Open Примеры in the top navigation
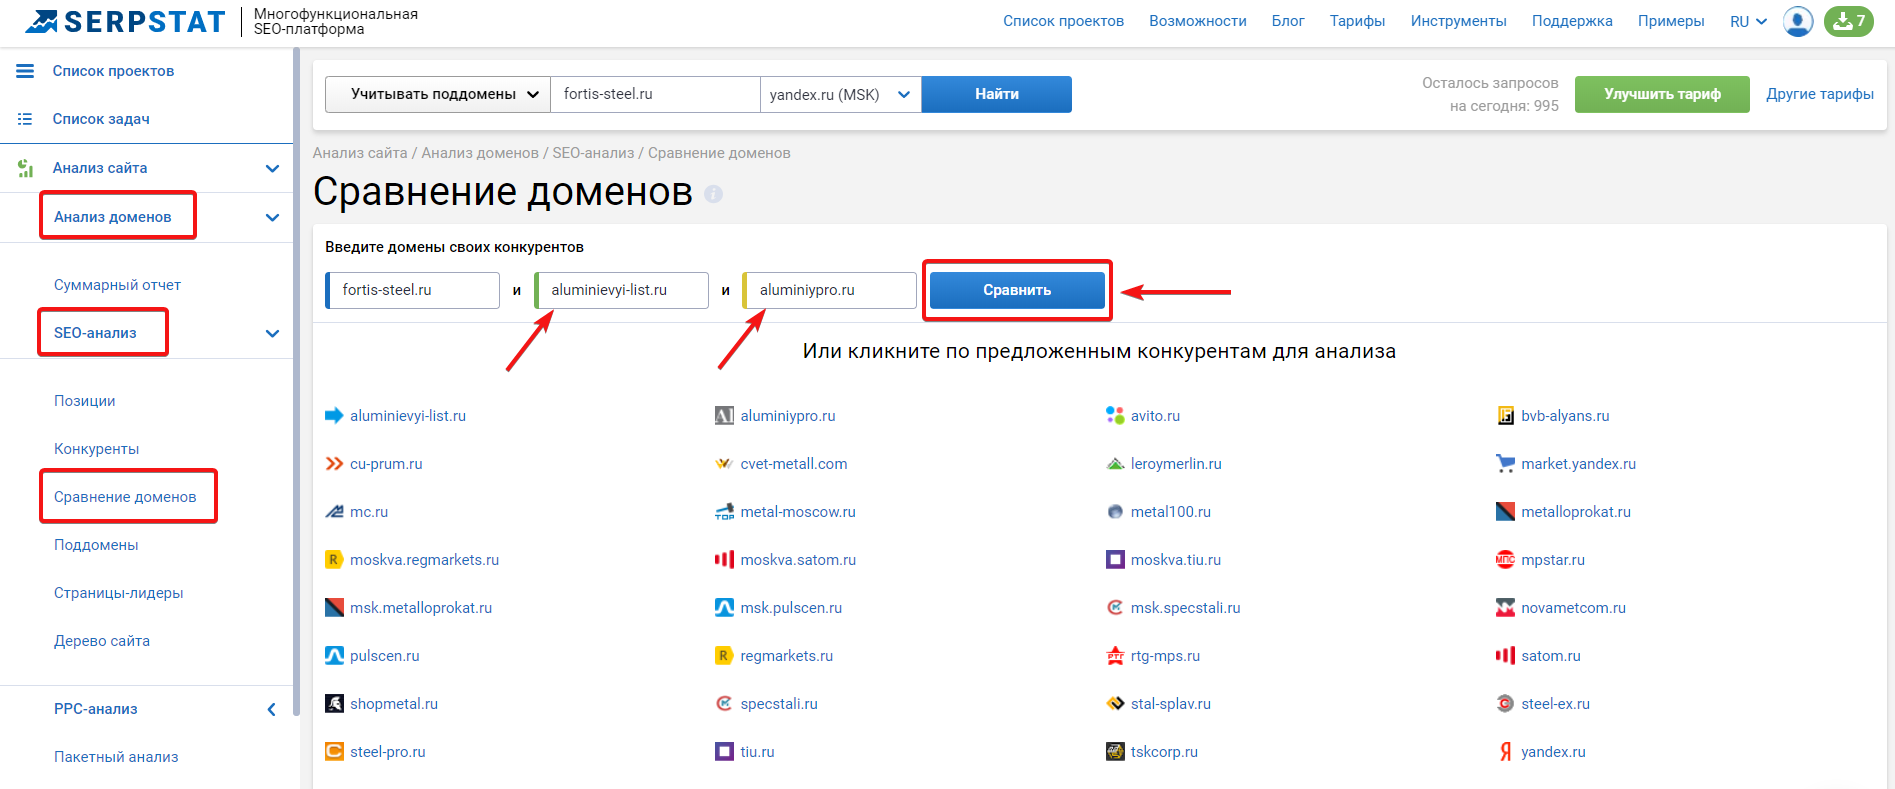Viewport: 1895px width, 789px height. pyautogui.click(x=1671, y=21)
